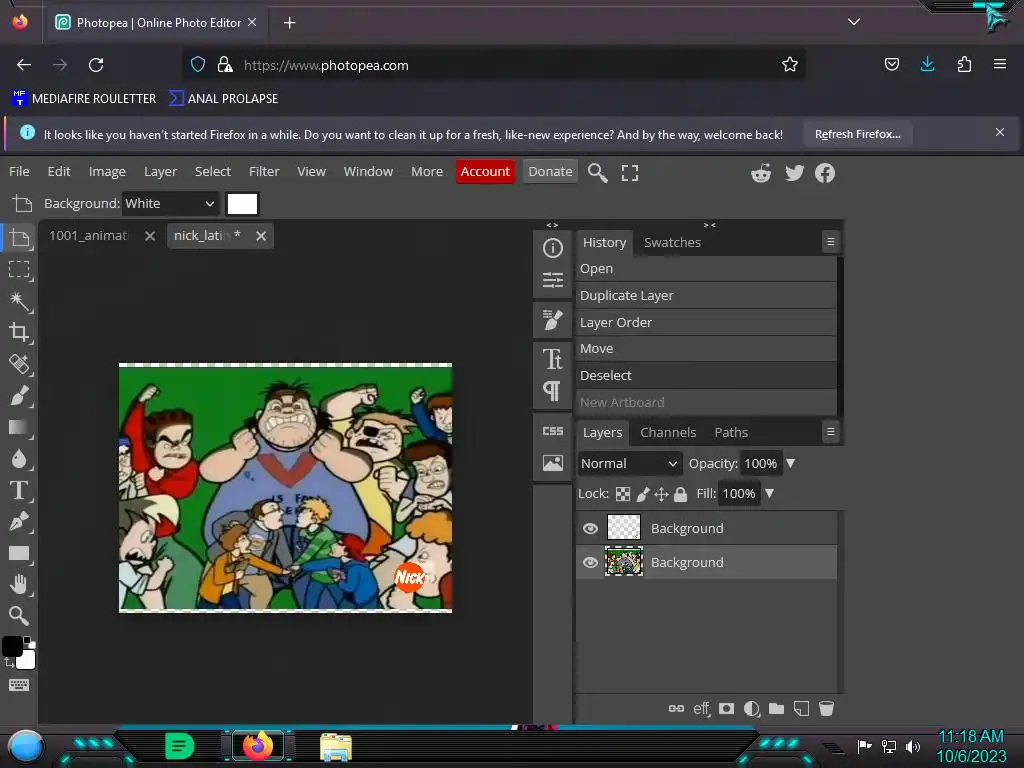The image size is (1024, 768).
Task: Open the File menu
Action: tap(19, 171)
